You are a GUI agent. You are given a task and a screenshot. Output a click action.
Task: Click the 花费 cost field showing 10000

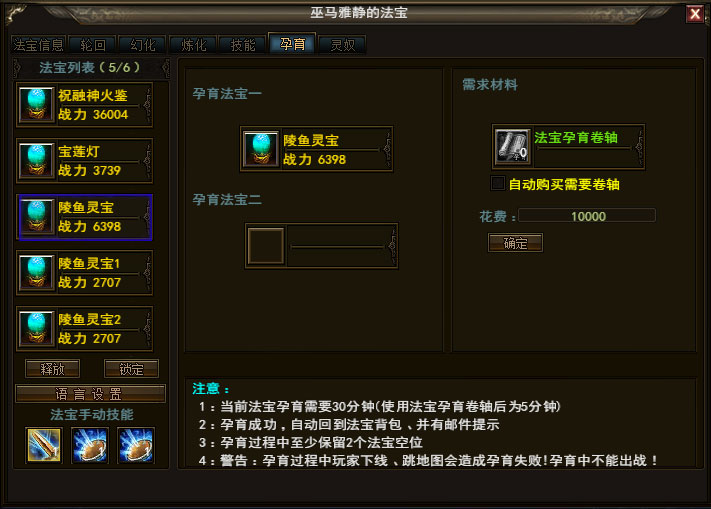pyautogui.click(x=587, y=216)
